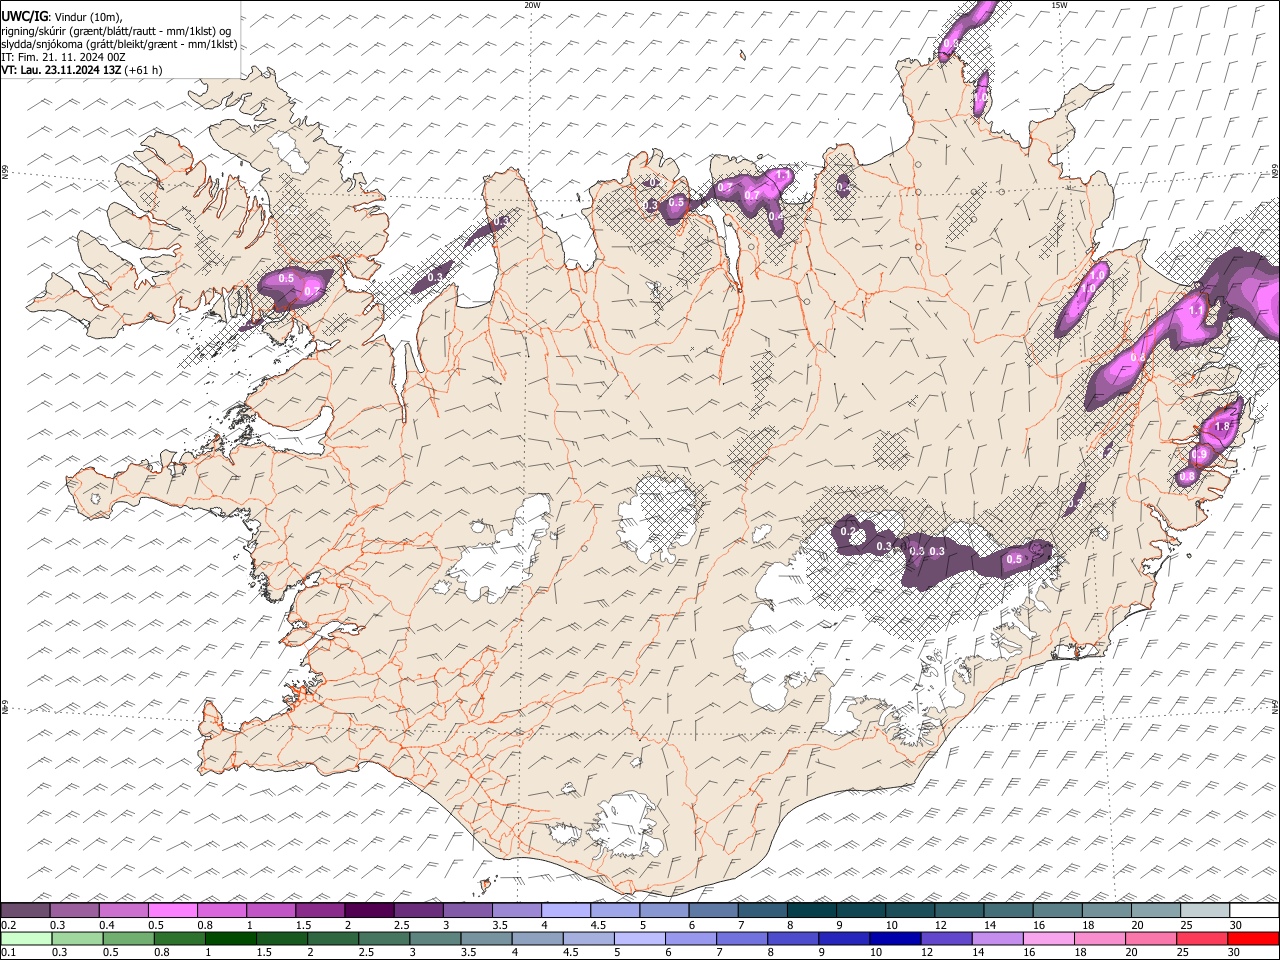
Task: Select the 0.5 bright pink snow legend swatch
Action: 172,910
